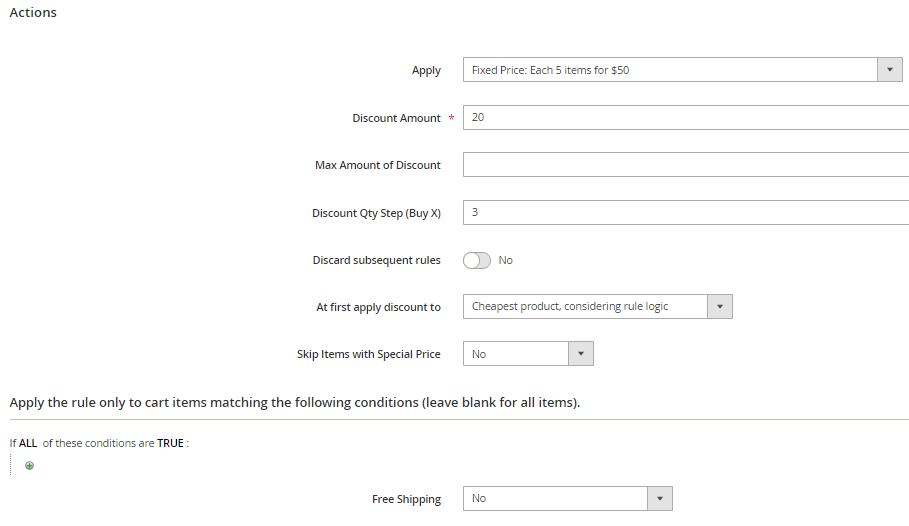Image resolution: width=909 pixels, height=526 pixels.
Task: Click the Apply field label
Action: pyautogui.click(x=426, y=70)
